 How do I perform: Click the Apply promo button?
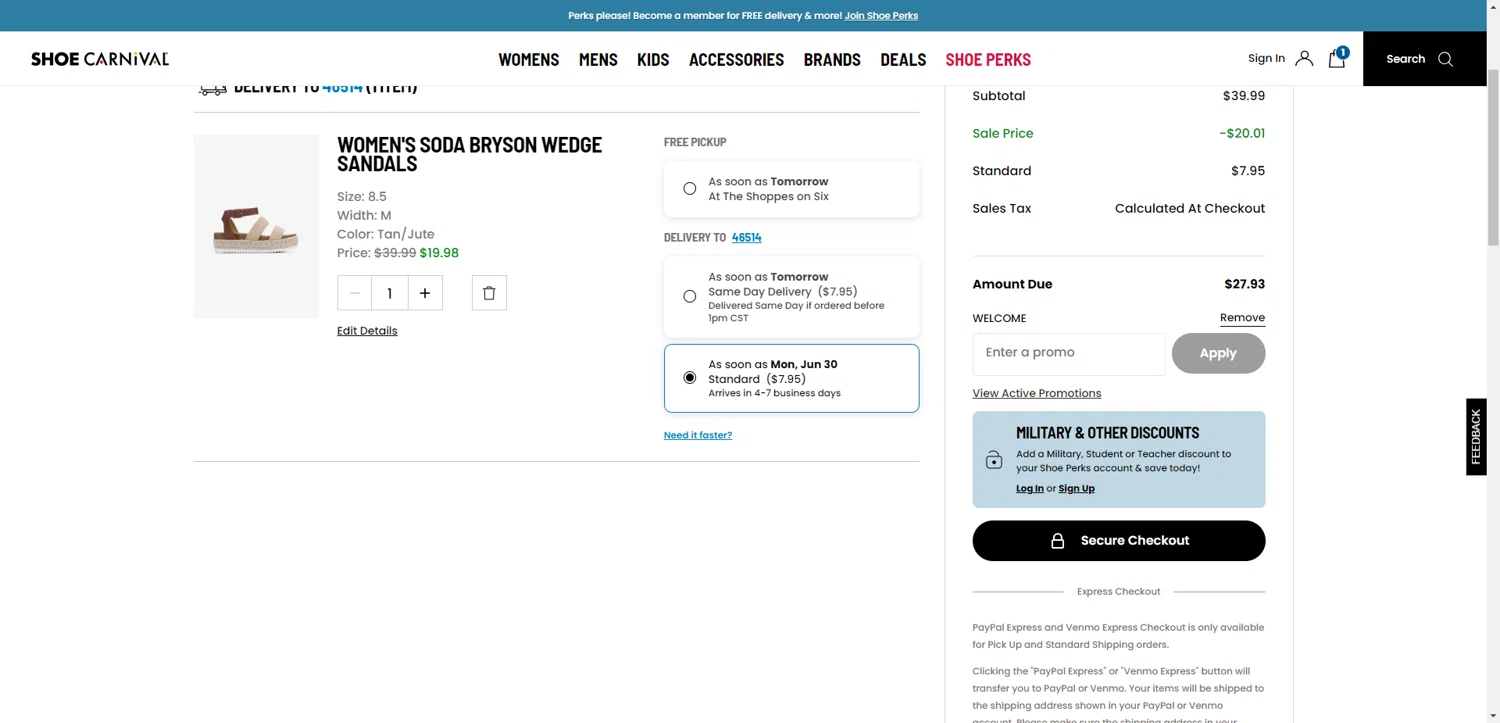(x=1218, y=354)
